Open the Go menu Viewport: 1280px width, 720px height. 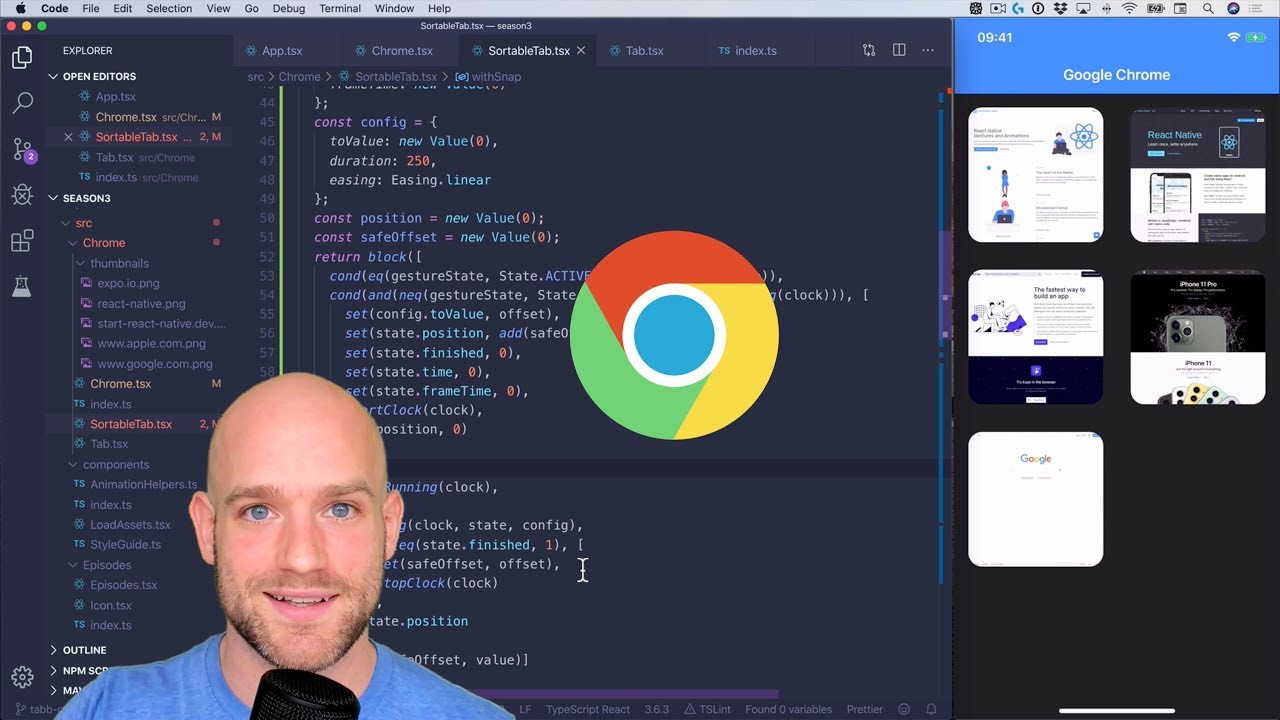pos(252,8)
